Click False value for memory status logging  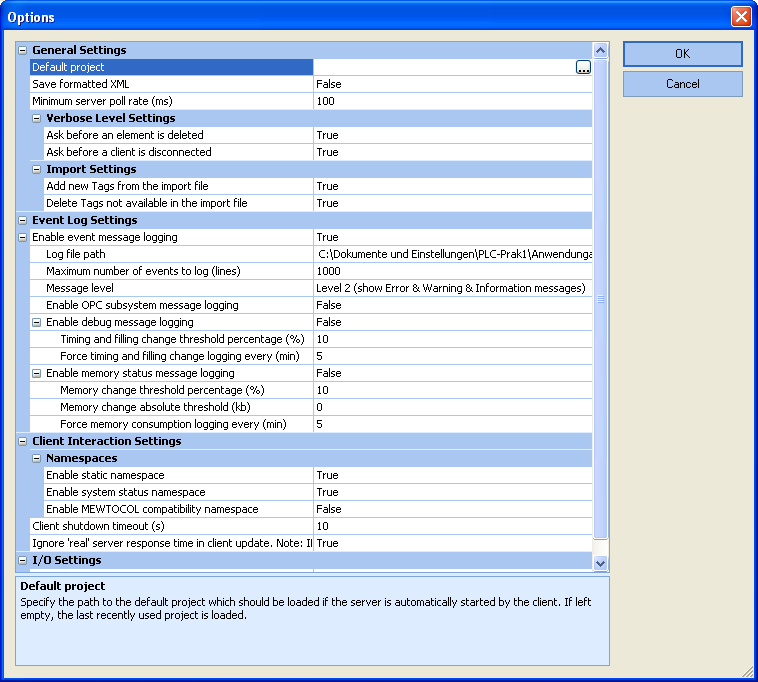point(329,373)
